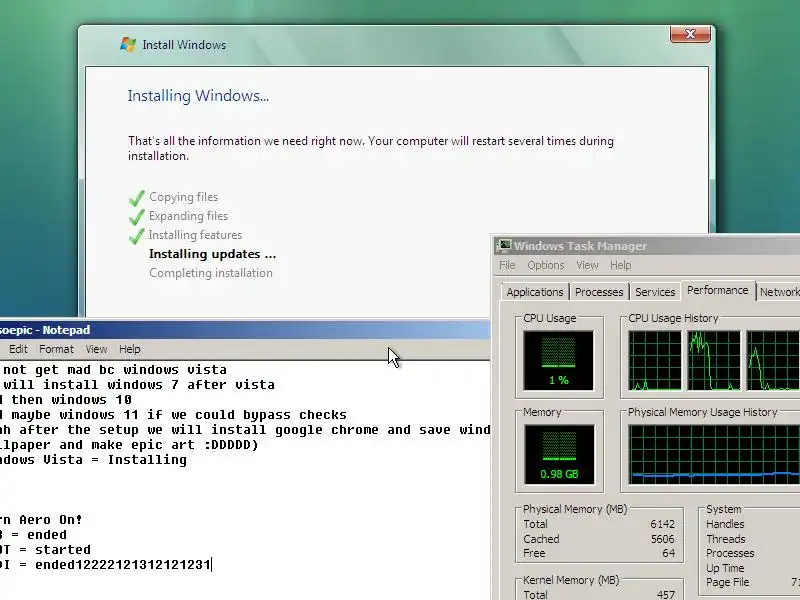Click the 'Copying files' step text
The width and height of the screenshot is (800, 600).
click(x=183, y=197)
